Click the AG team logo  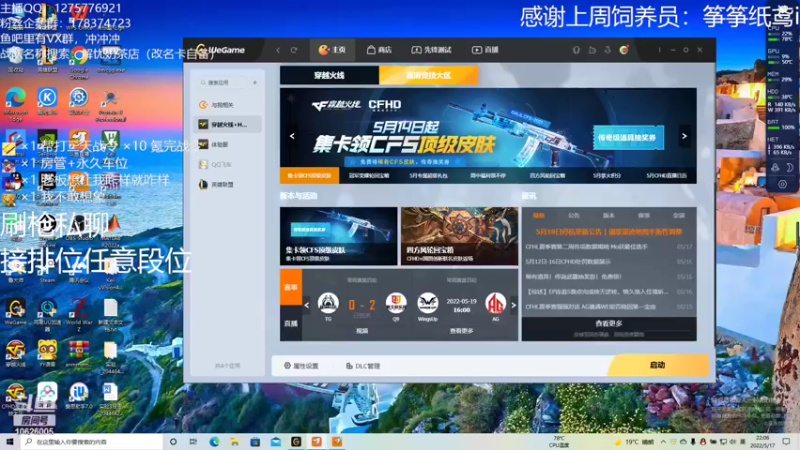tap(495, 303)
